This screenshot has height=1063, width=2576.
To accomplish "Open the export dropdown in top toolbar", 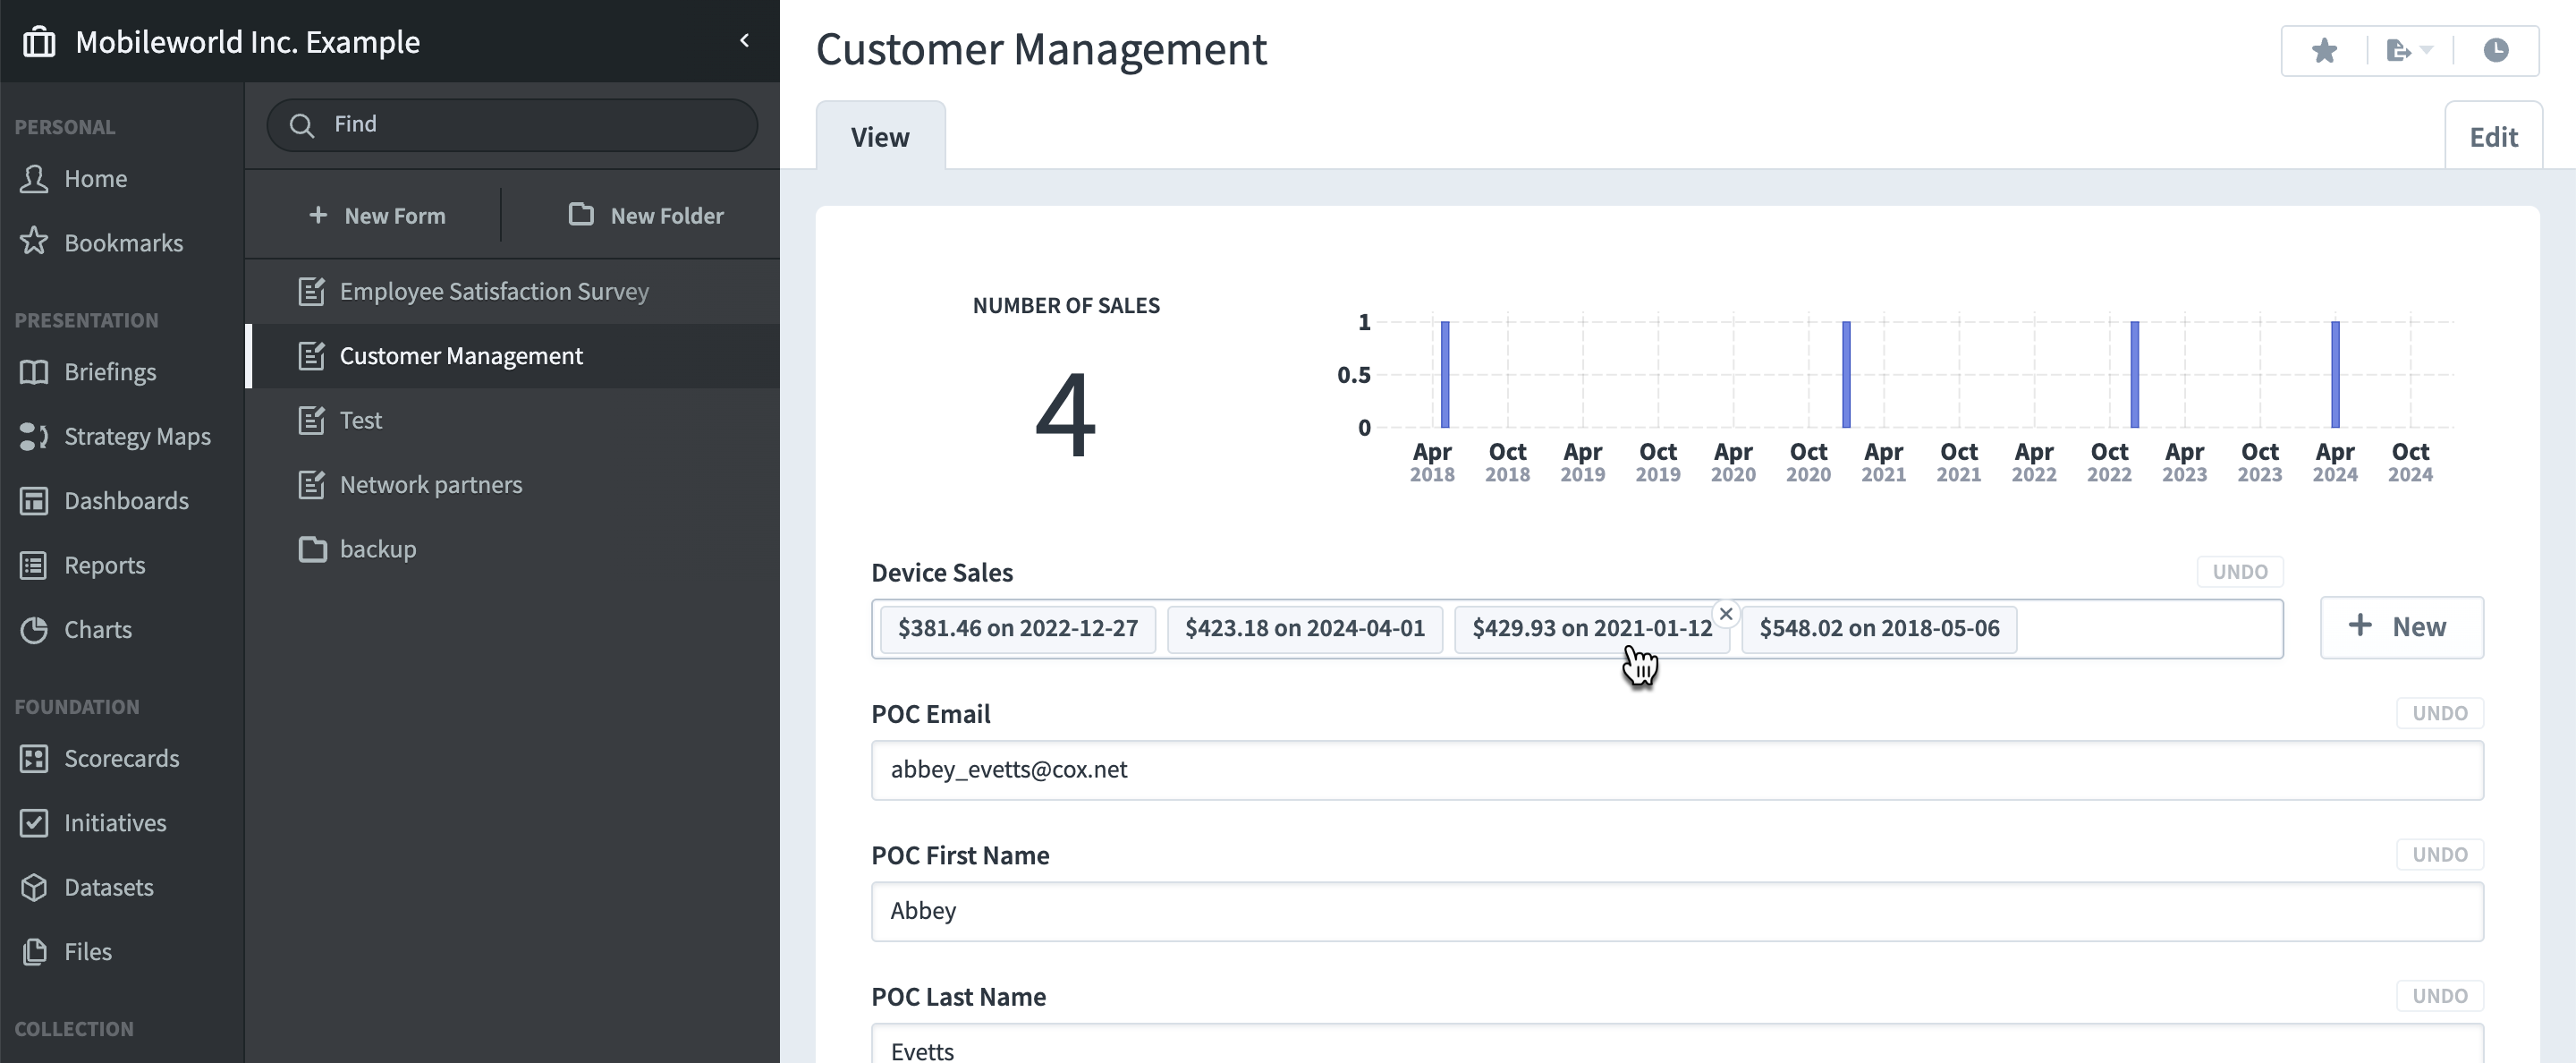I will pyautogui.click(x=2409, y=51).
